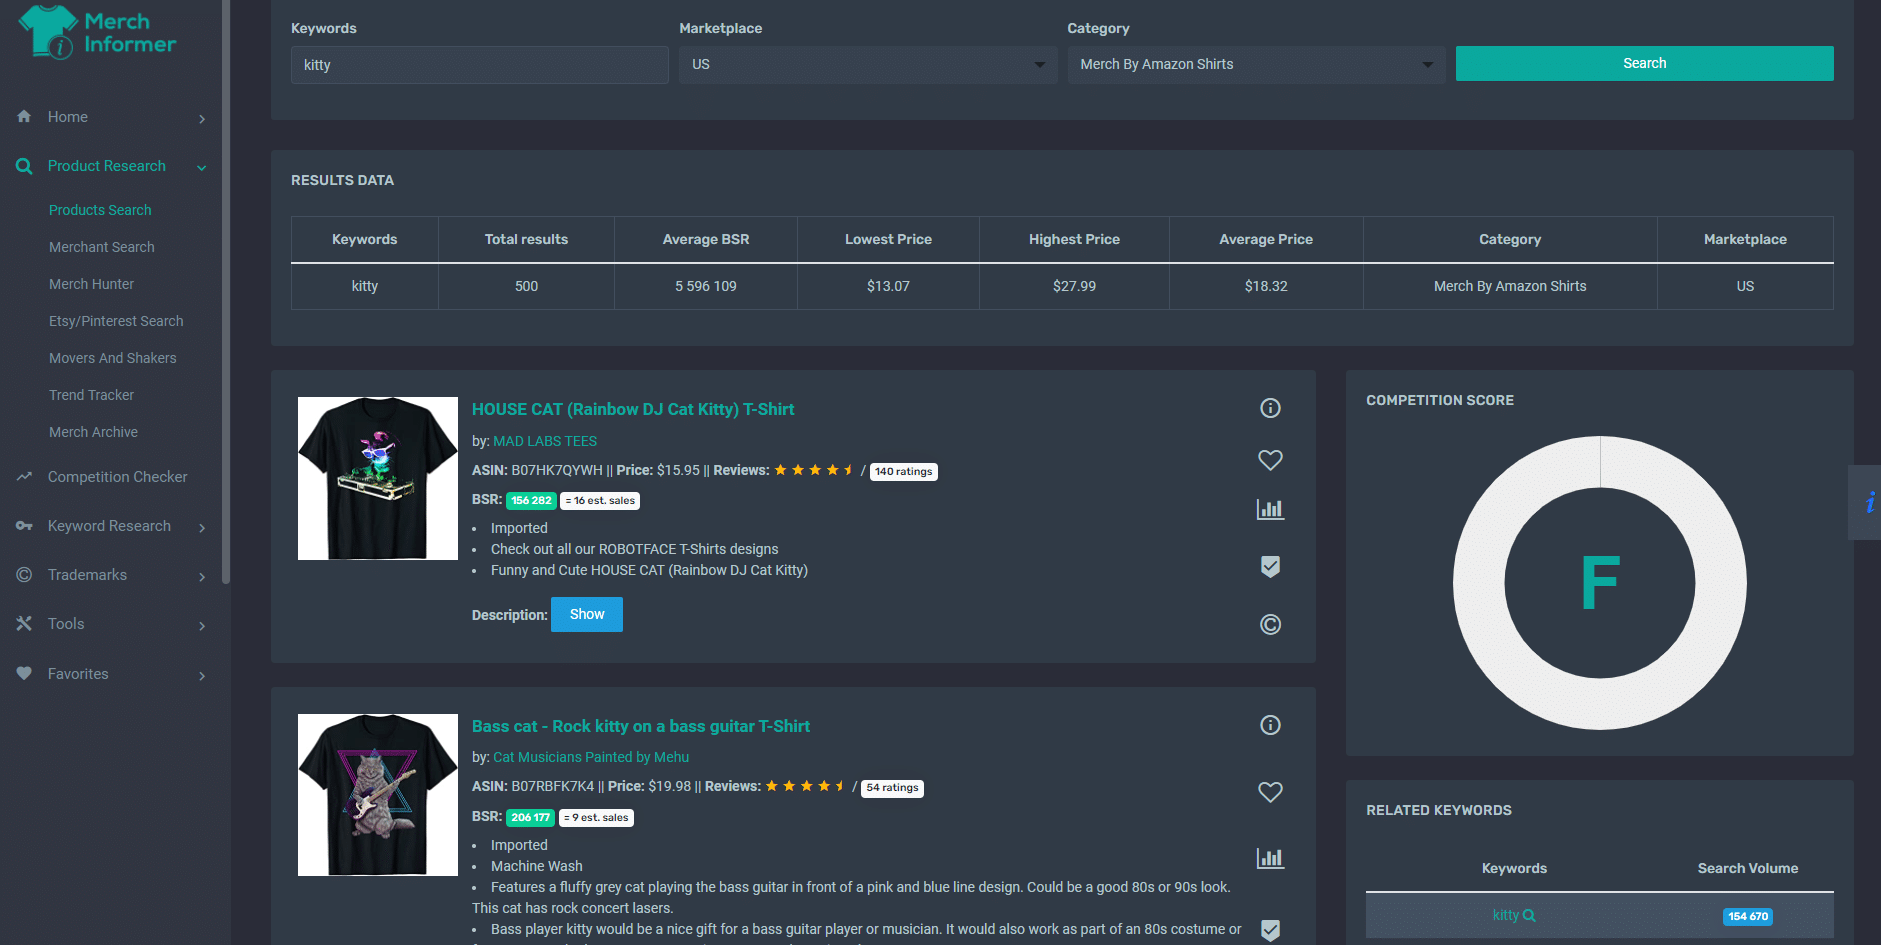Click the Total results column header

526,239
